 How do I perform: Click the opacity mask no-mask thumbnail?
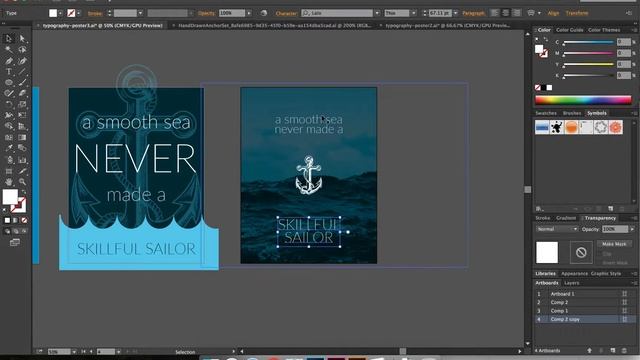[581, 253]
